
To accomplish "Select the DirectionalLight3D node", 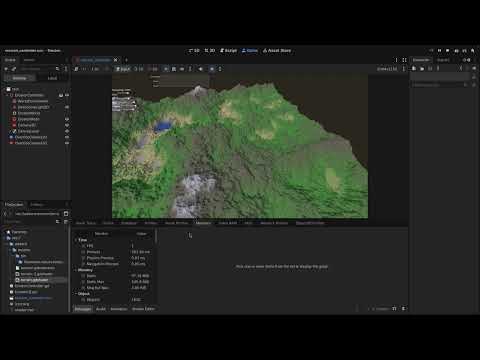I will point(33,107).
